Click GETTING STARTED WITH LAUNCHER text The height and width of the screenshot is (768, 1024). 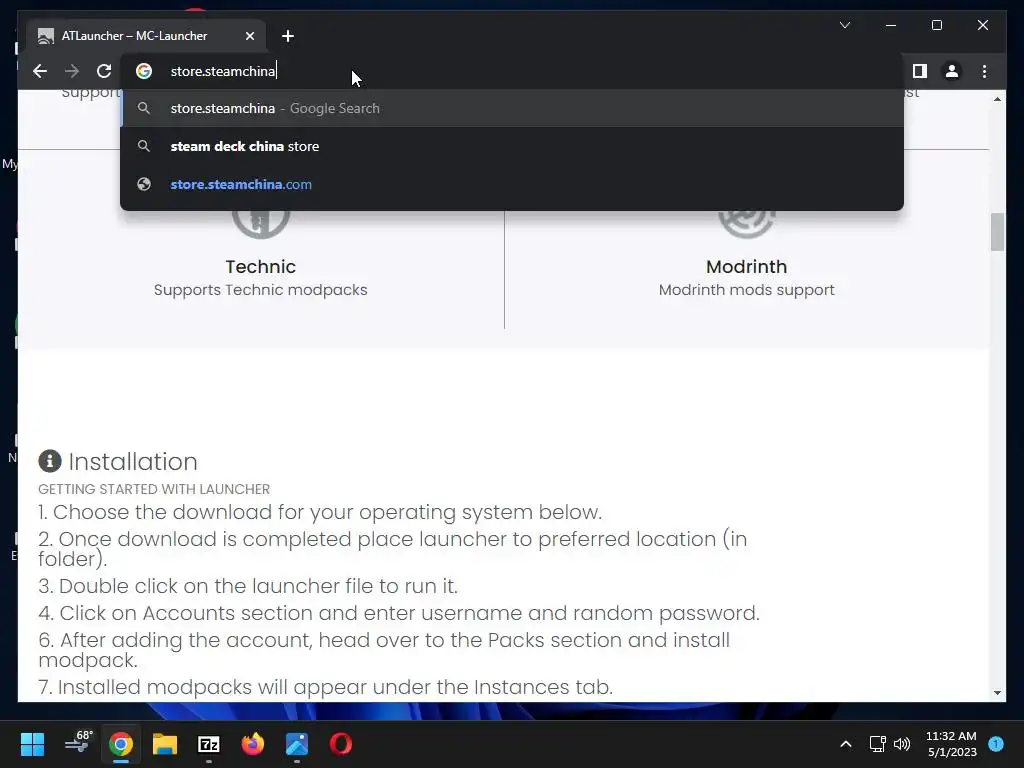coord(154,489)
